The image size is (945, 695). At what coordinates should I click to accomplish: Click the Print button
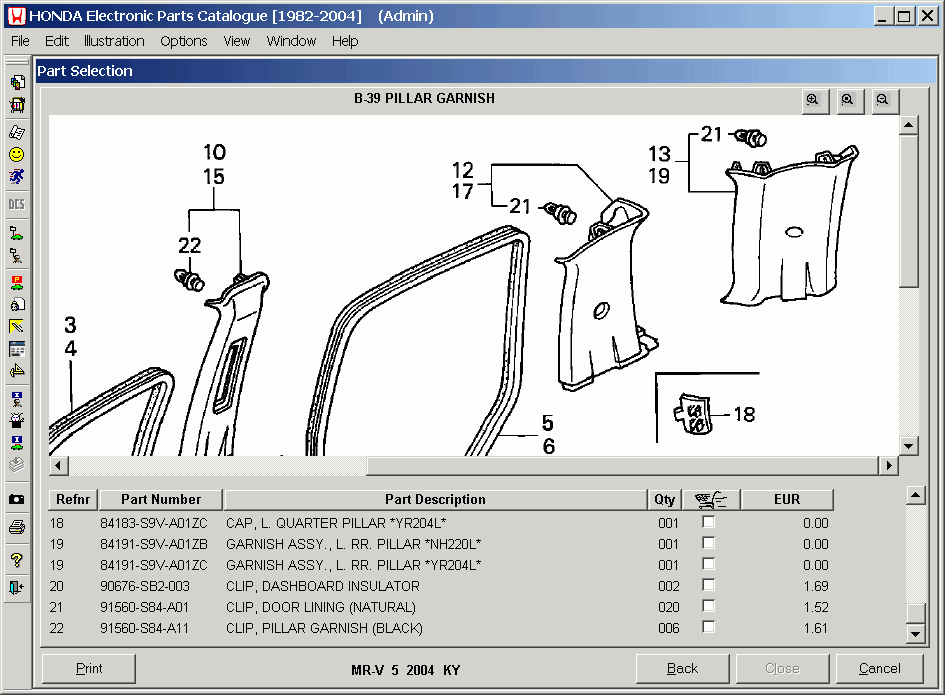coord(89,669)
